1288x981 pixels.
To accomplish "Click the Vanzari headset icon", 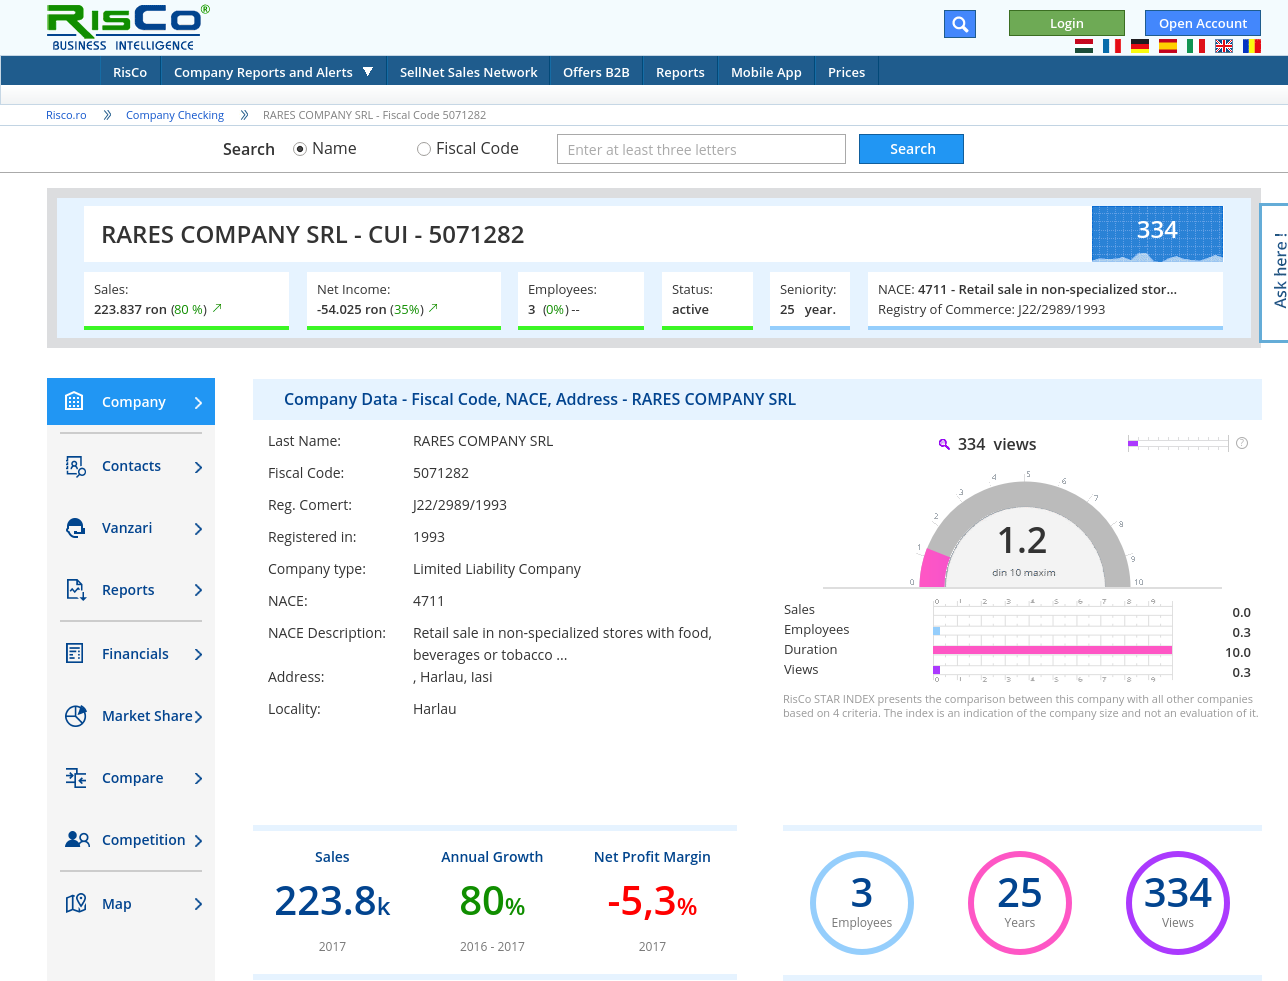I will pos(76,528).
